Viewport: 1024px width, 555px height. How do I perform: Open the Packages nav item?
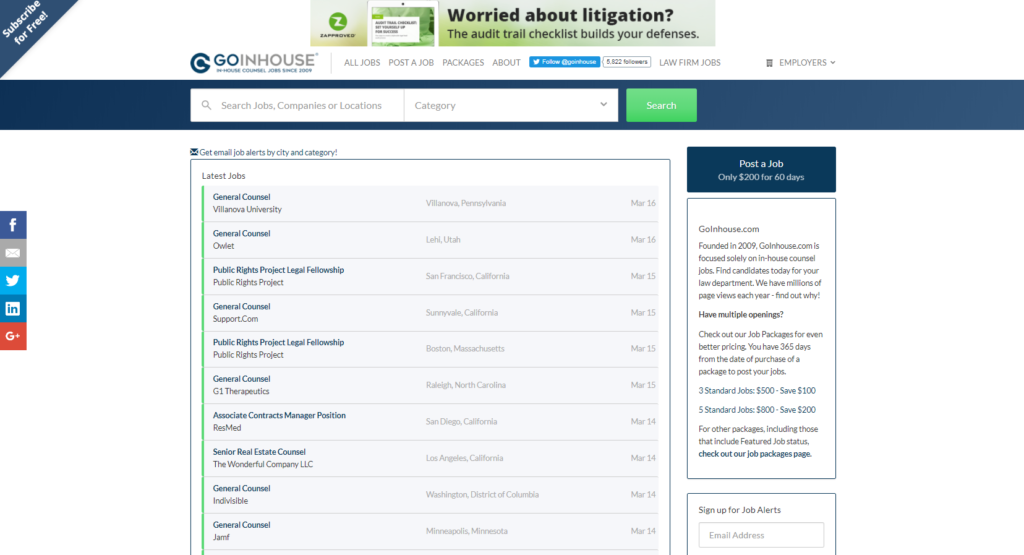click(463, 63)
